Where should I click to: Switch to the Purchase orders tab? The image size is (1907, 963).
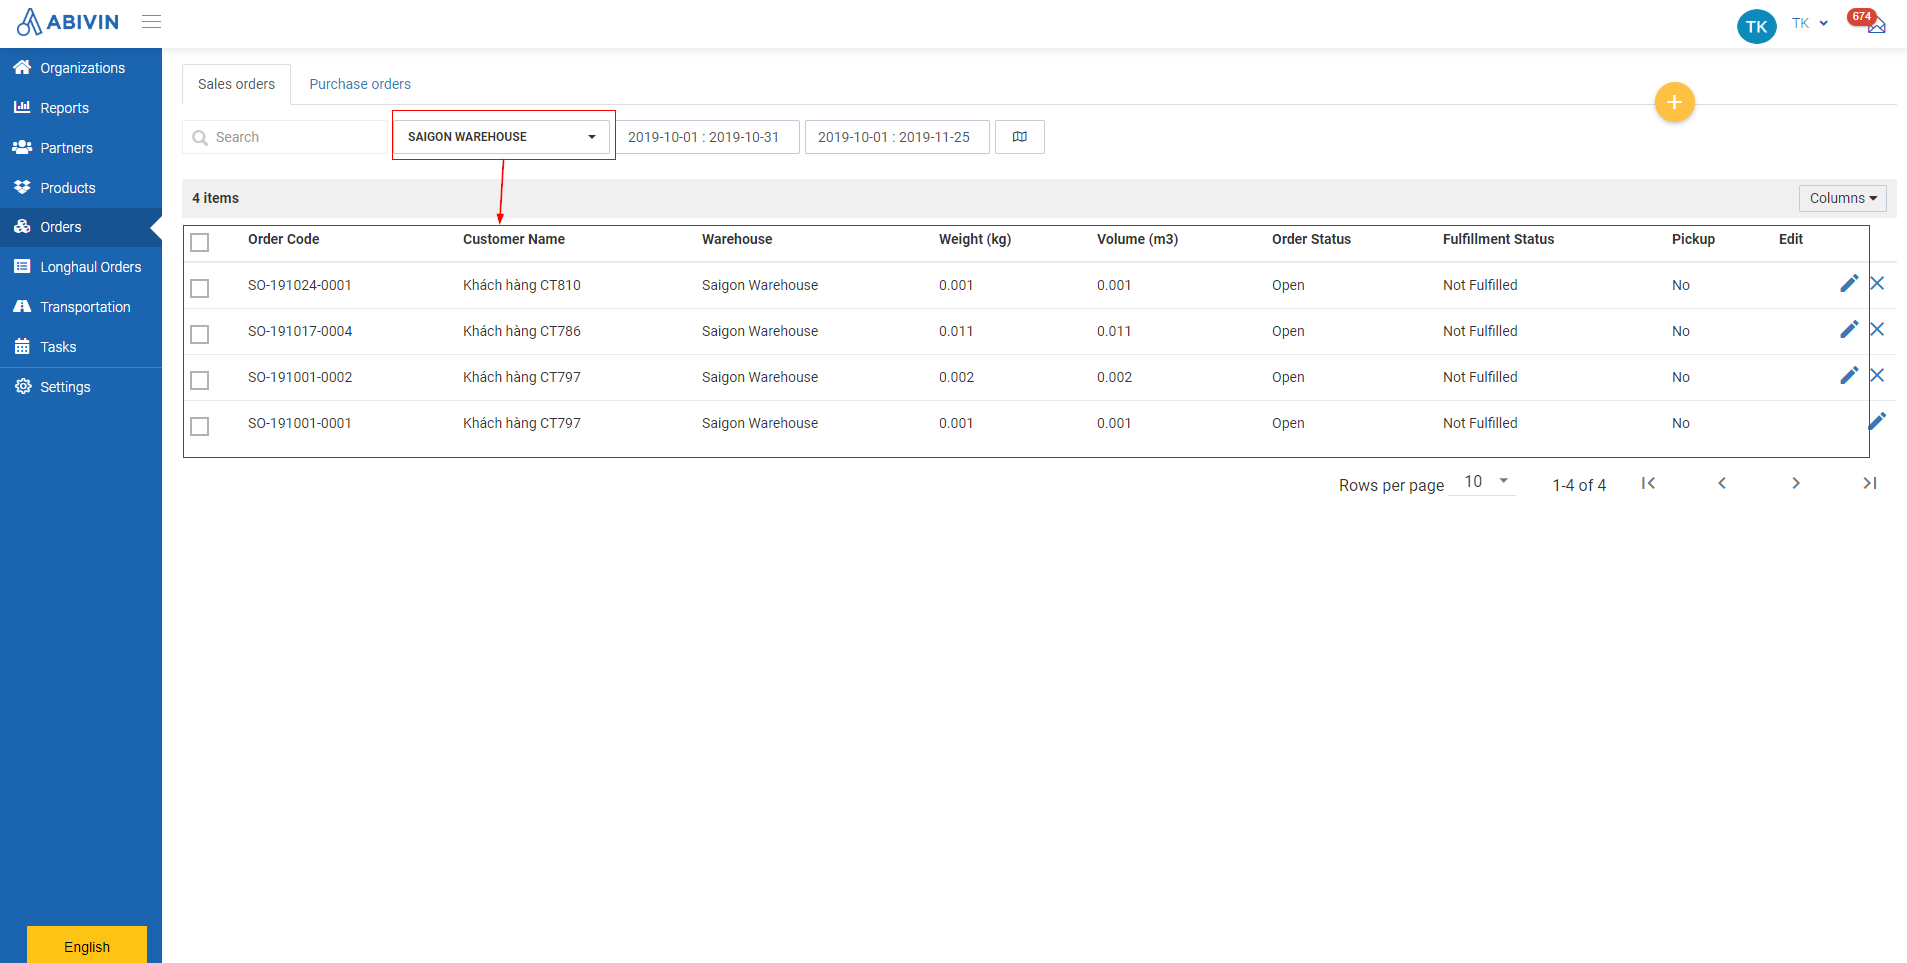coord(360,84)
